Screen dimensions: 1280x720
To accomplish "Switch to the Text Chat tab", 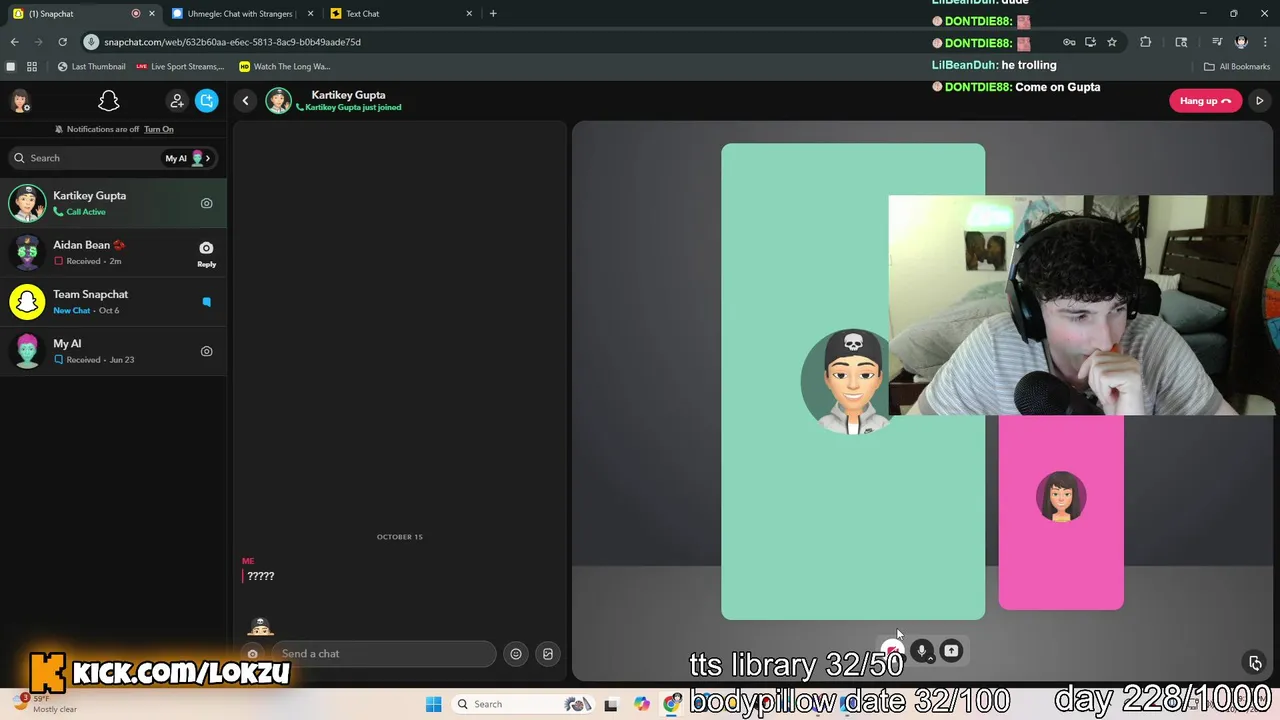I will (x=400, y=14).
